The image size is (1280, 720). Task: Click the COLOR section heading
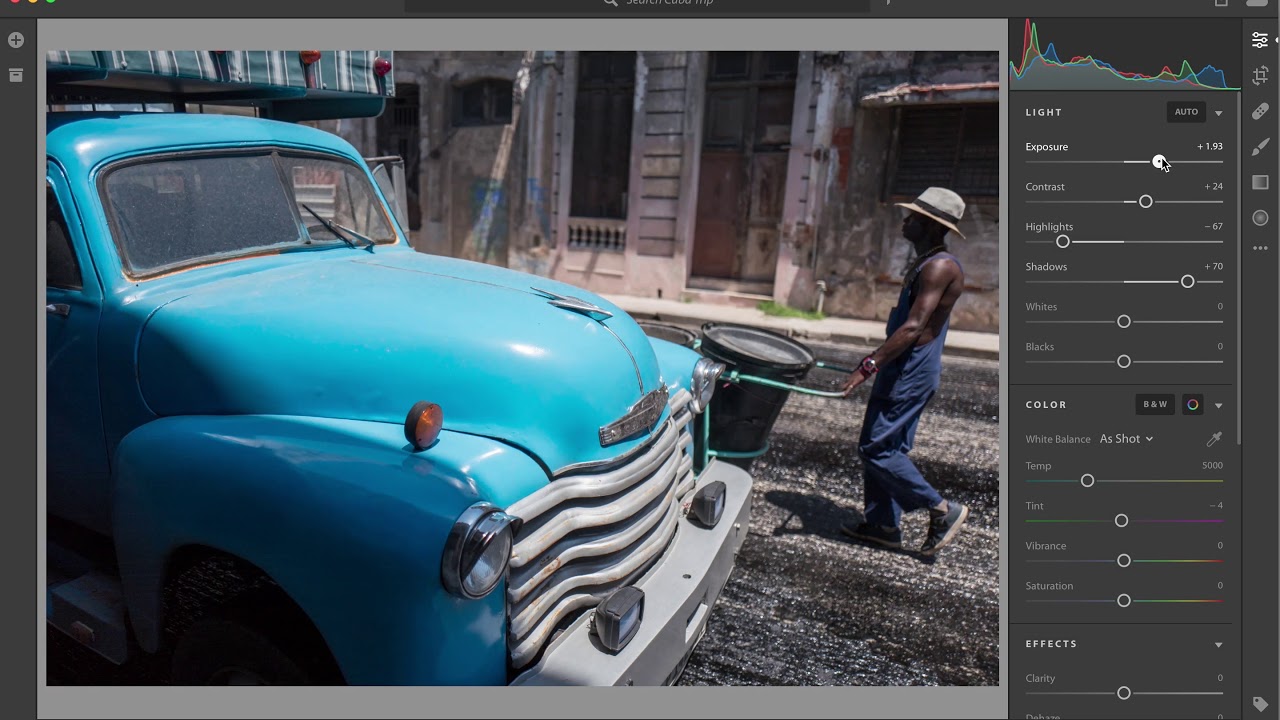pyautogui.click(x=1046, y=405)
